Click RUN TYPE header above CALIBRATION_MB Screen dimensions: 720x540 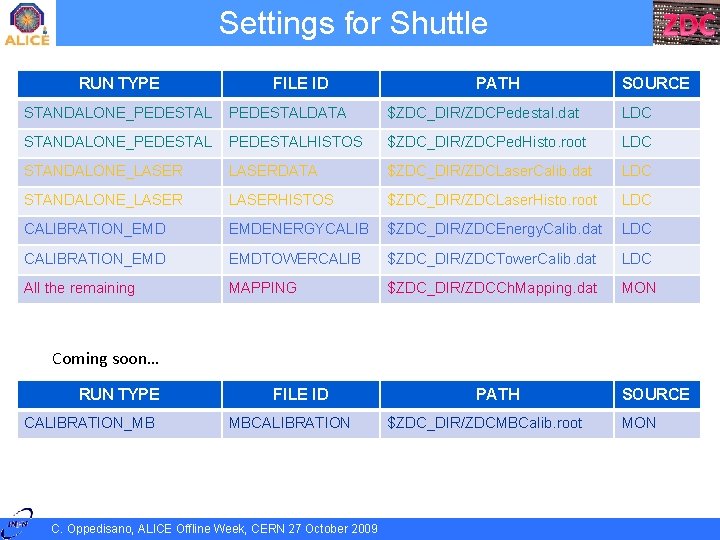(119, 394)
